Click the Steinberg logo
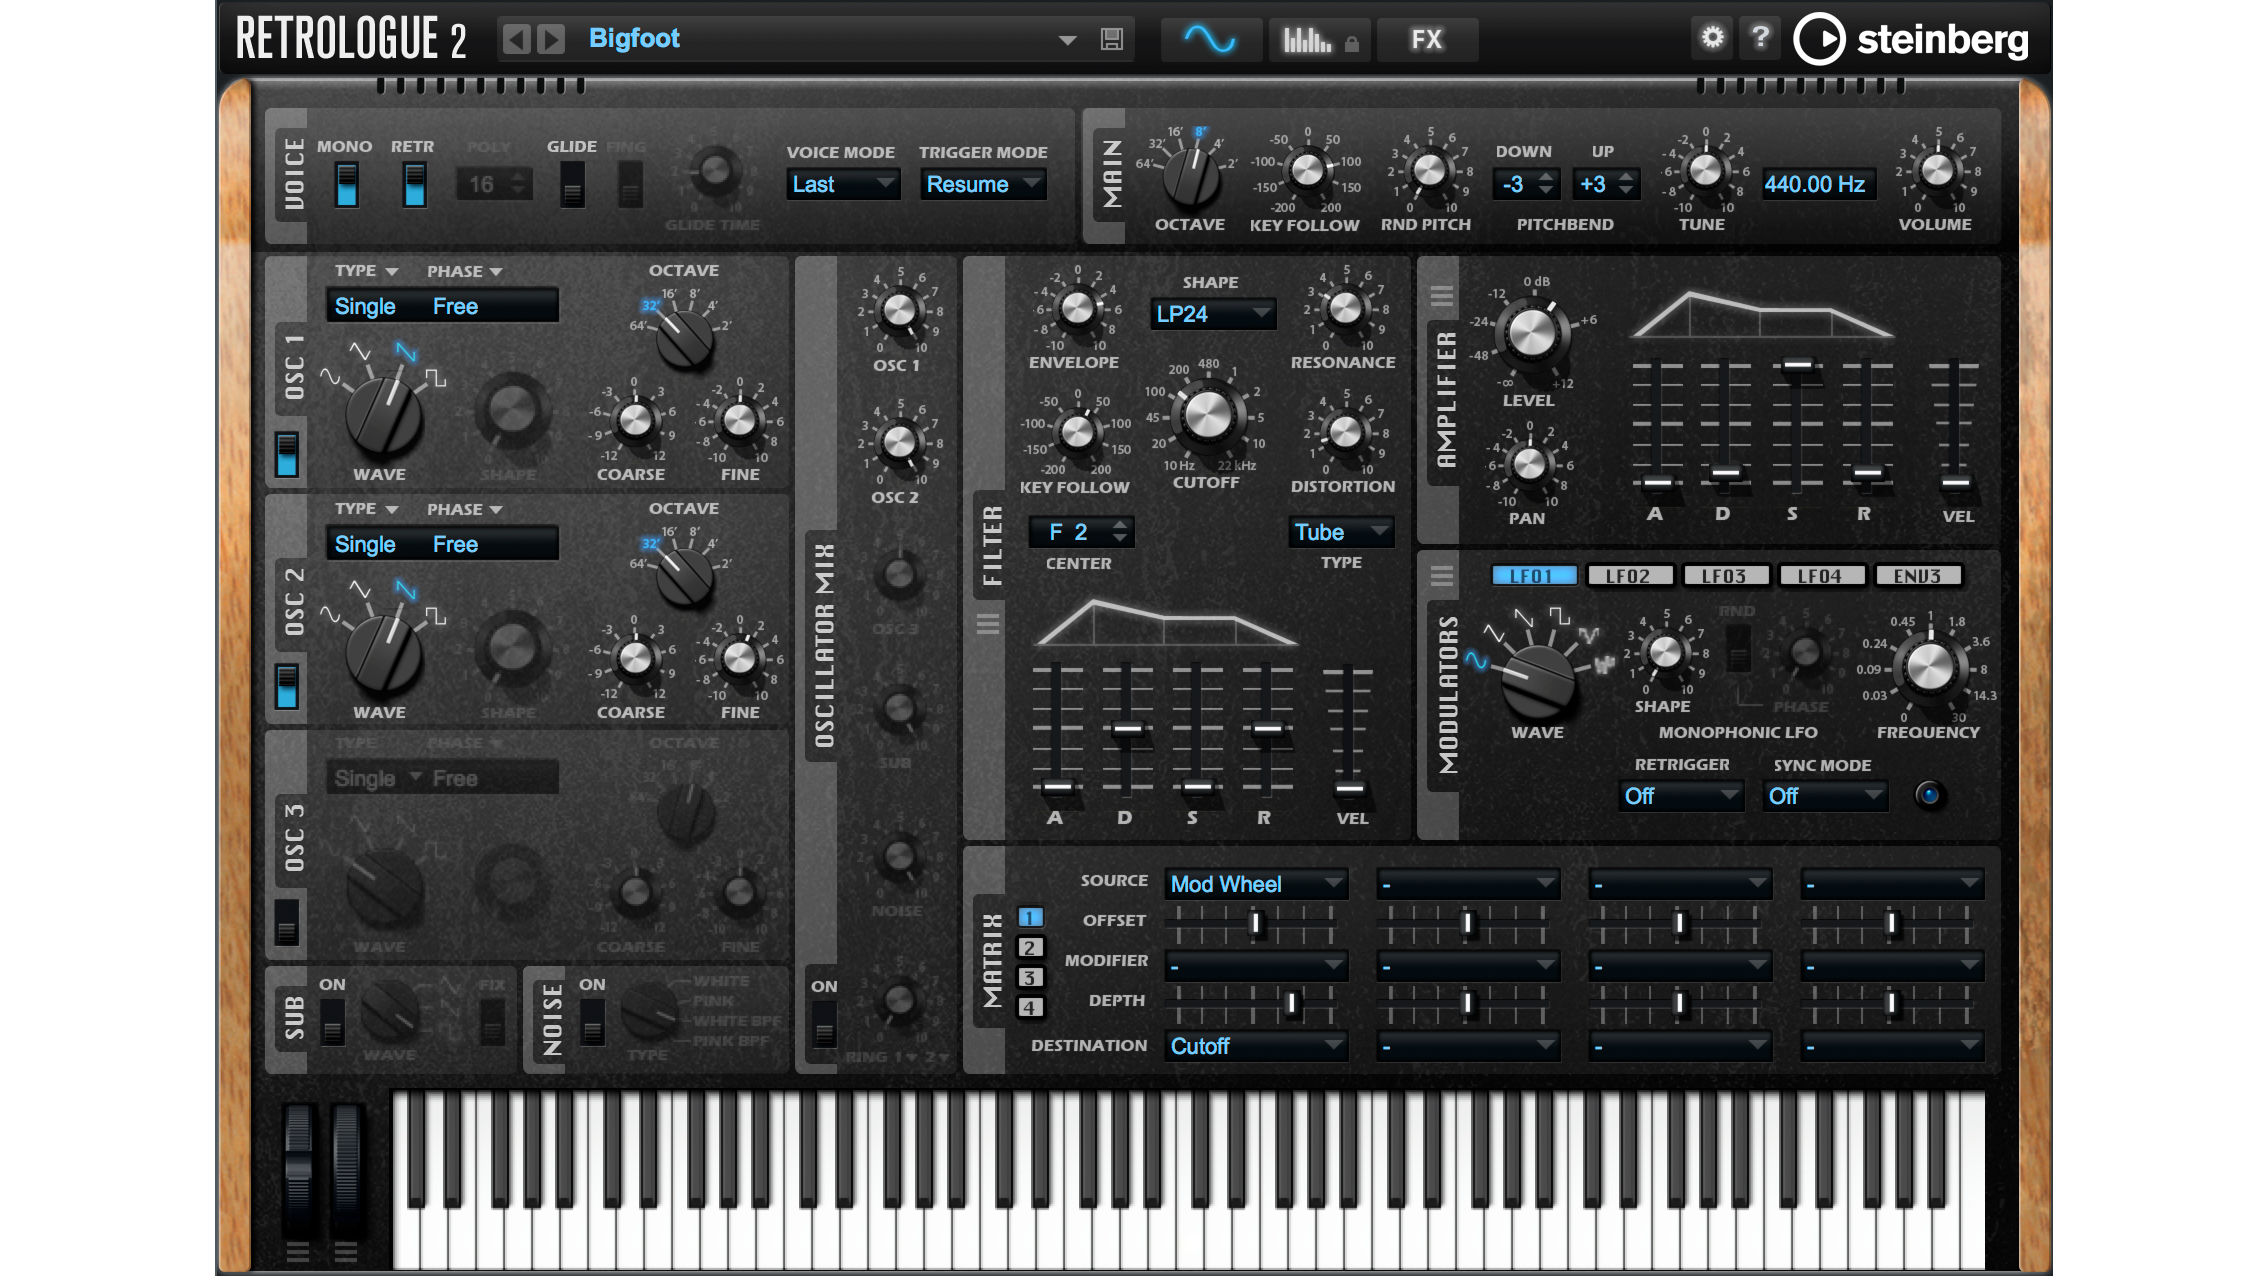The width and height of the screenshot is (2268, 1276). [x=1910, y=40]
